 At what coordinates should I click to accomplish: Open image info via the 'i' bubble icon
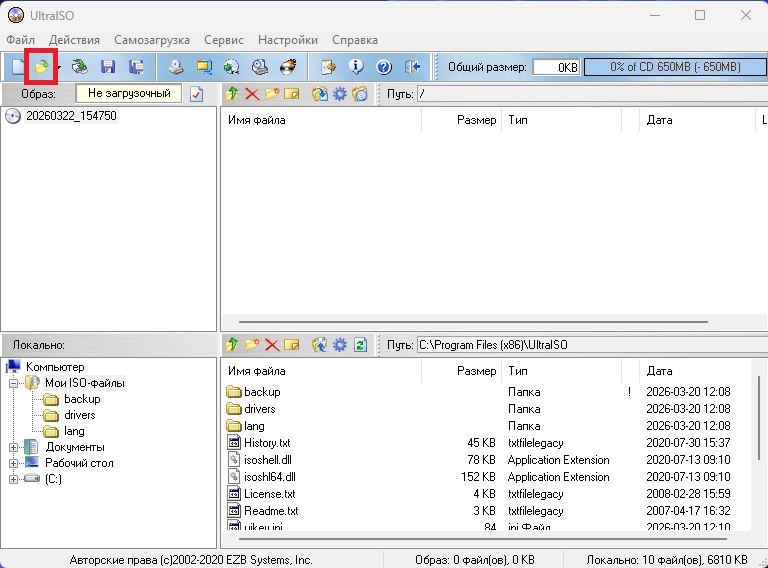pos(356,67)
